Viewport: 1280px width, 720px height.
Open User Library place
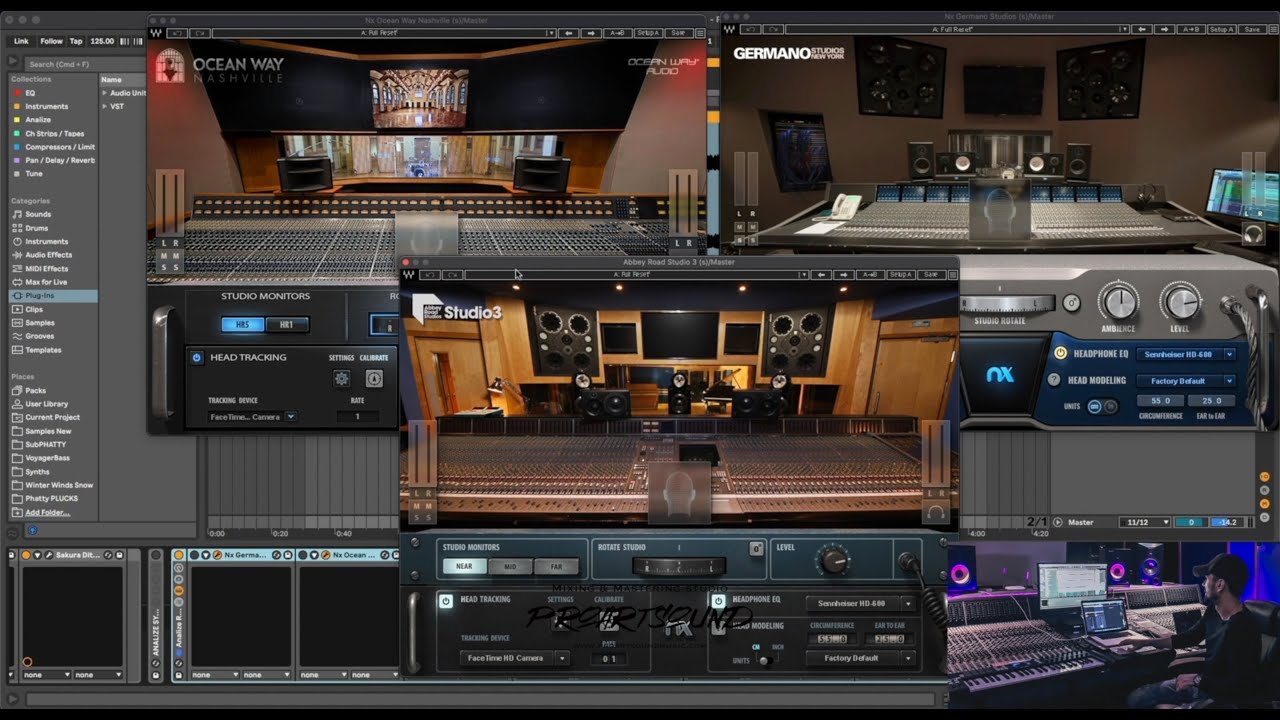click(x=46, y=404)
